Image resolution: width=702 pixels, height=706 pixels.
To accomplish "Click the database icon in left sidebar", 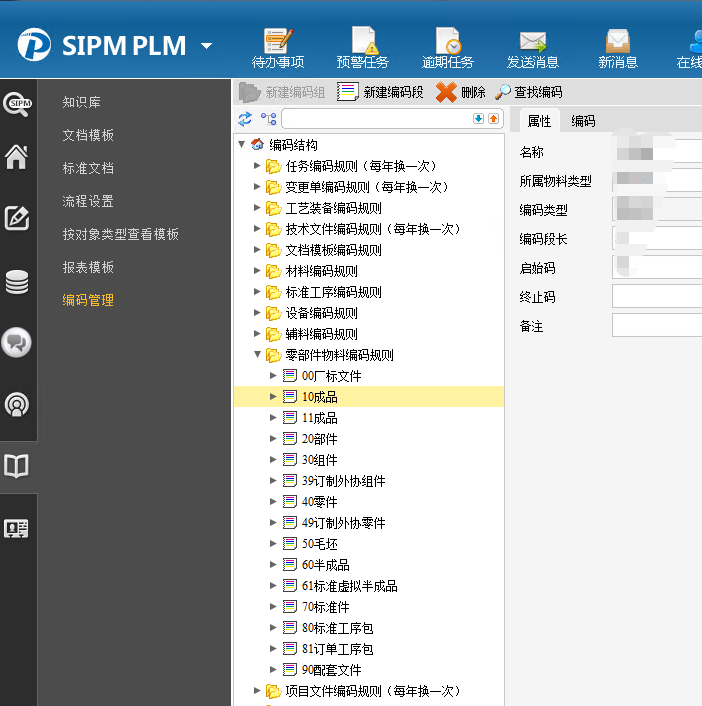I will pos(18,283).
